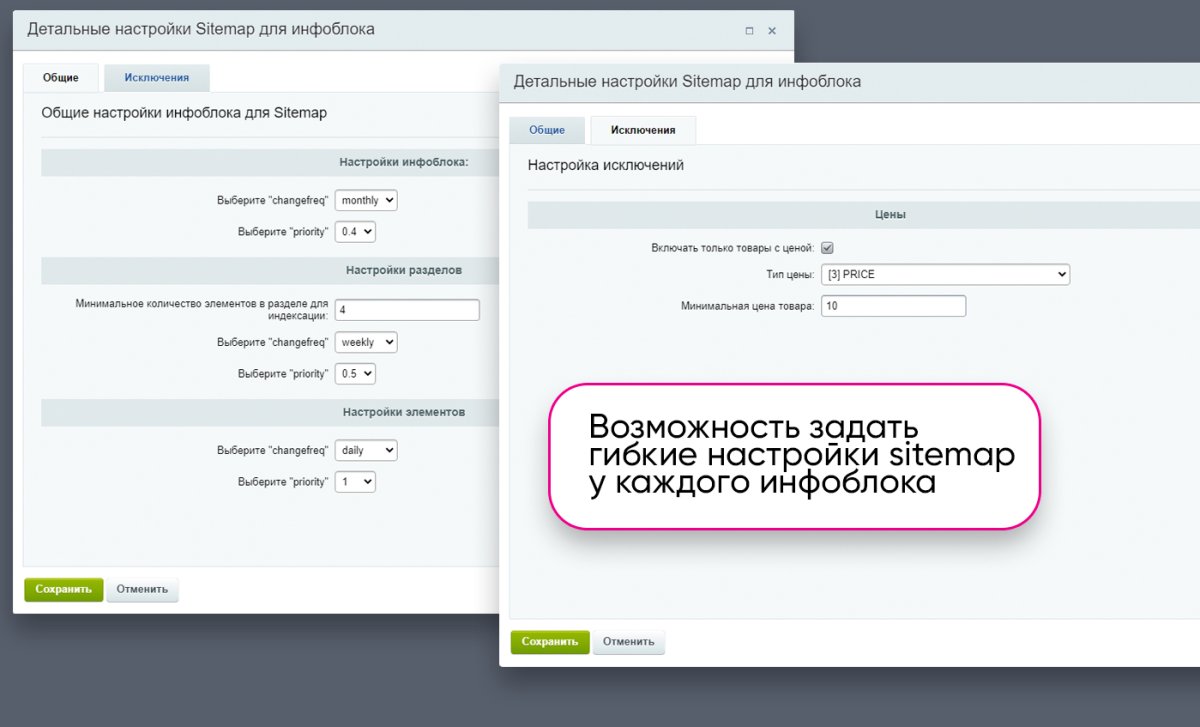This screenshot has width=1200, height=727.
Task: Open sections changefreq dropdown showing weekly
Action: [366, 342]
